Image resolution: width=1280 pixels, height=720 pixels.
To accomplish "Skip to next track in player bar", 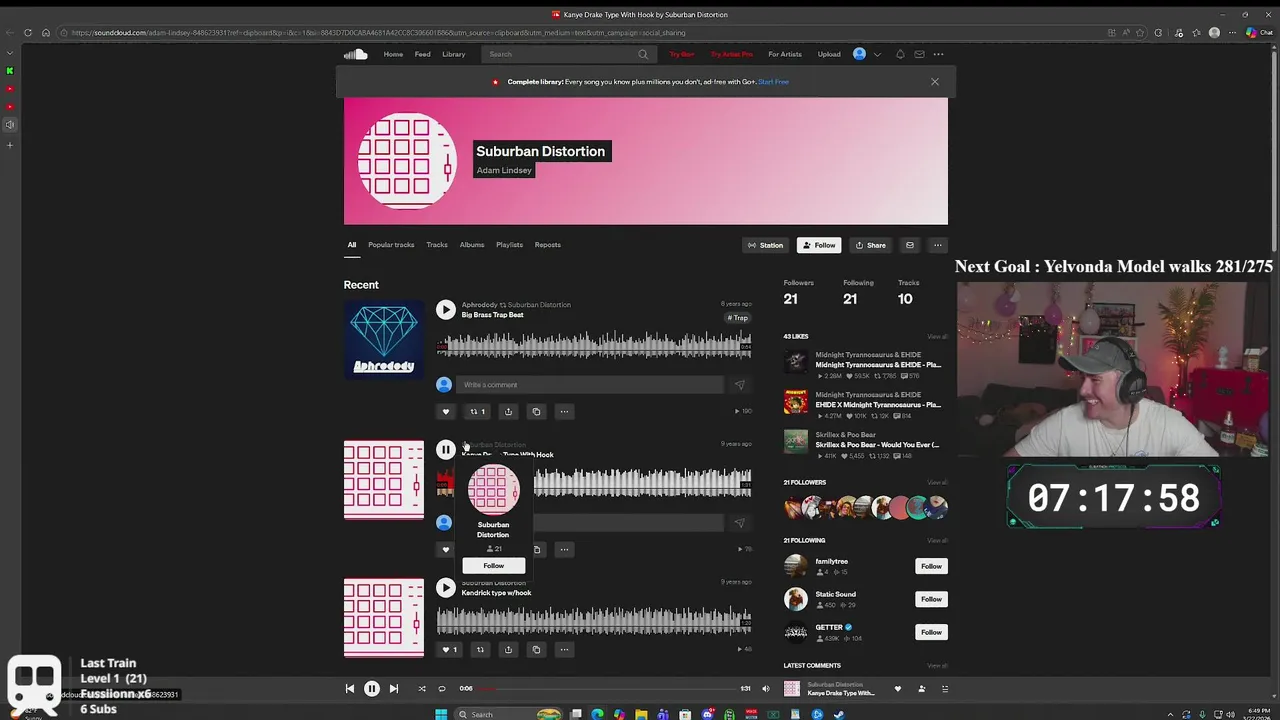I will [393, 689].
